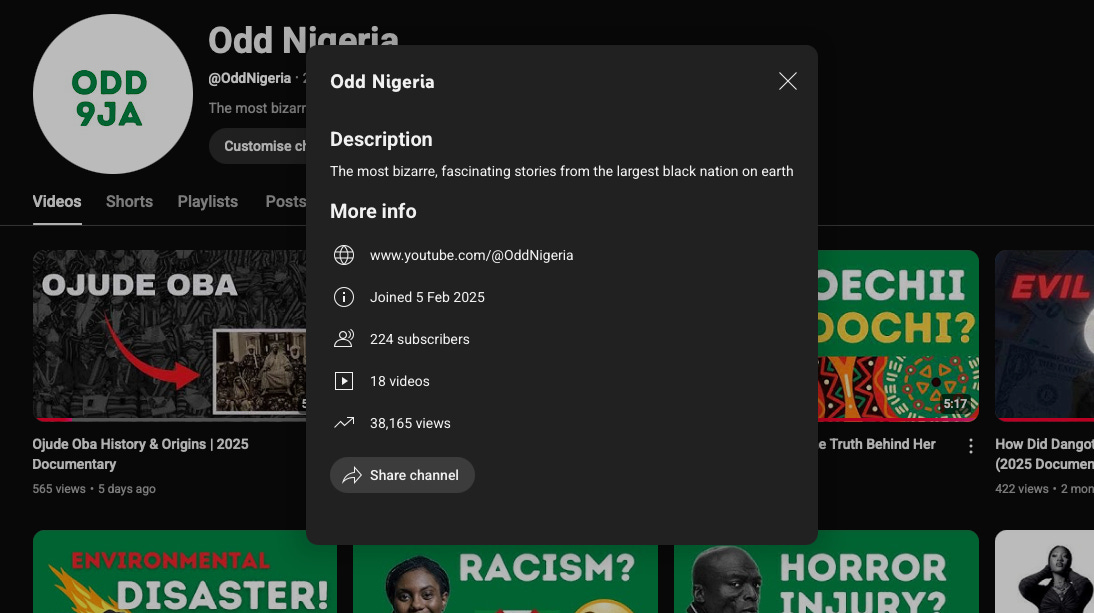Open the Playlists tab

208,202
